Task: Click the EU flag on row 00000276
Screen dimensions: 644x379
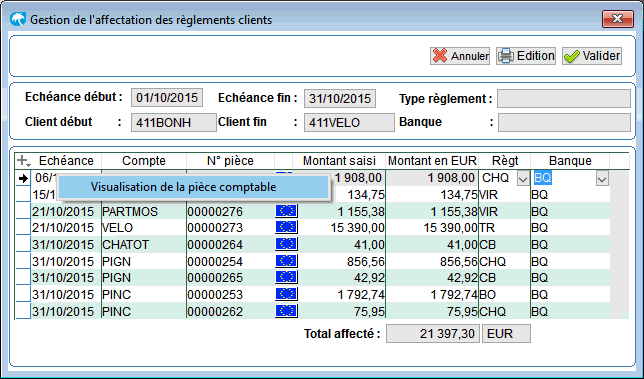Action: tap(286, 211)
